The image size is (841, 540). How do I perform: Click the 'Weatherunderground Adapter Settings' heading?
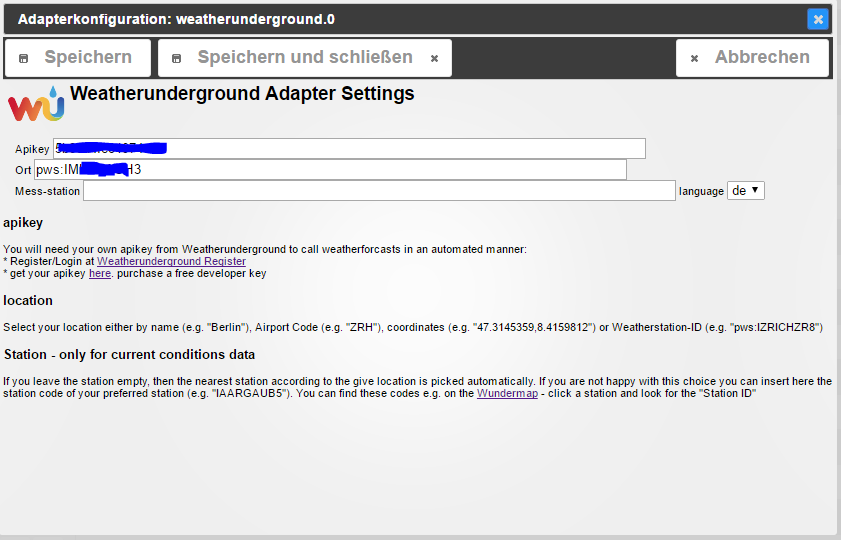tap(242, 93)
